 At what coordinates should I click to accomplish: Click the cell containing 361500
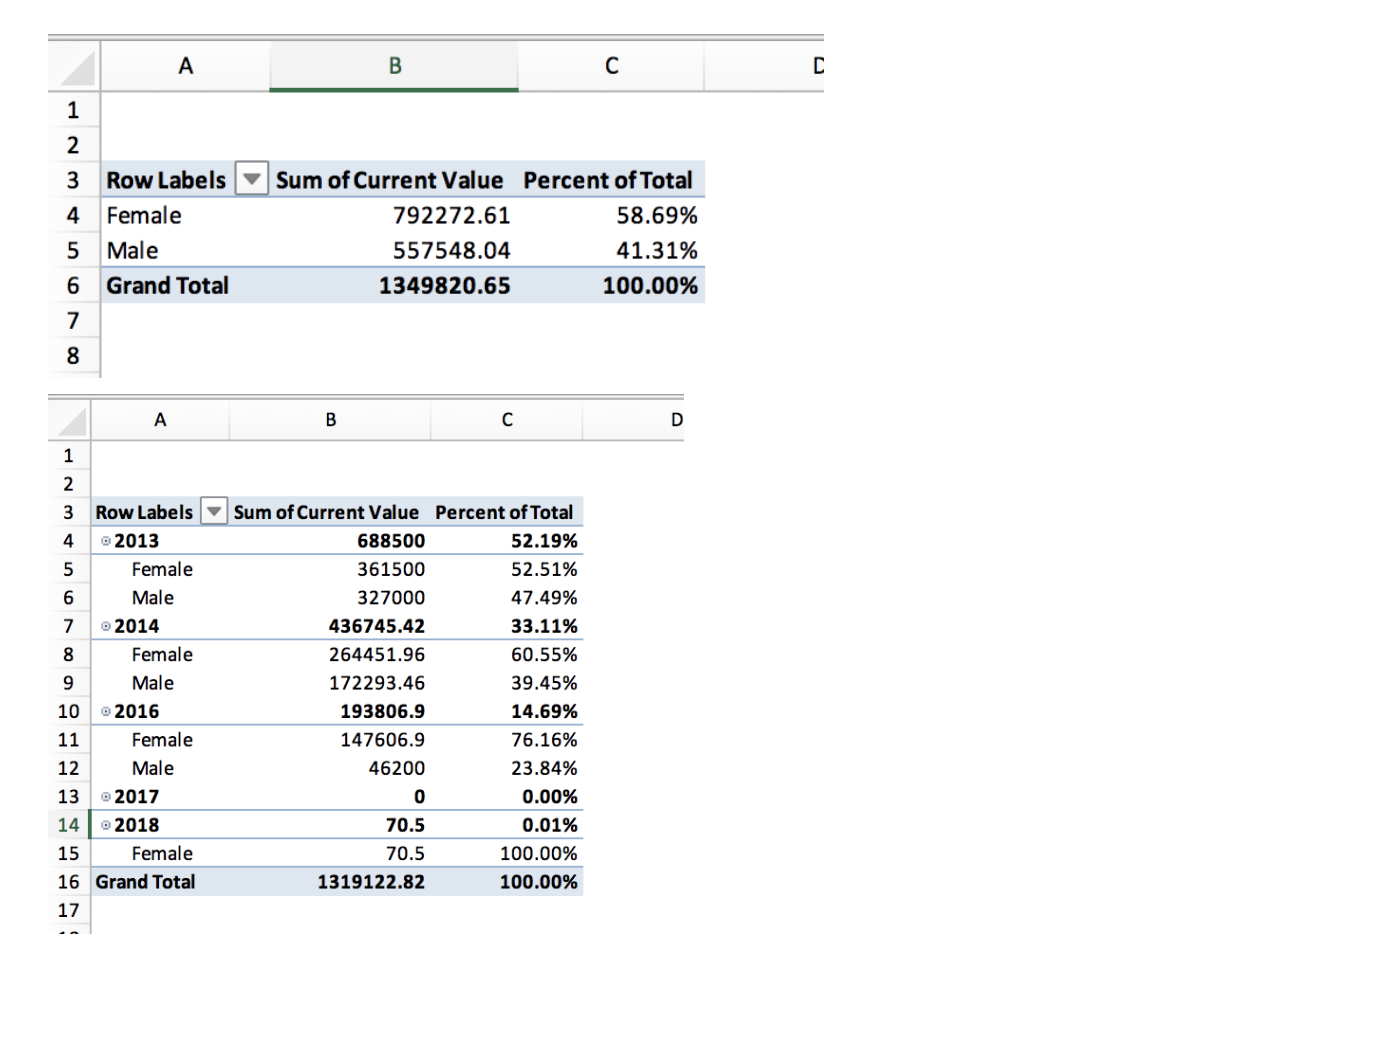click(x=330, y=569)
